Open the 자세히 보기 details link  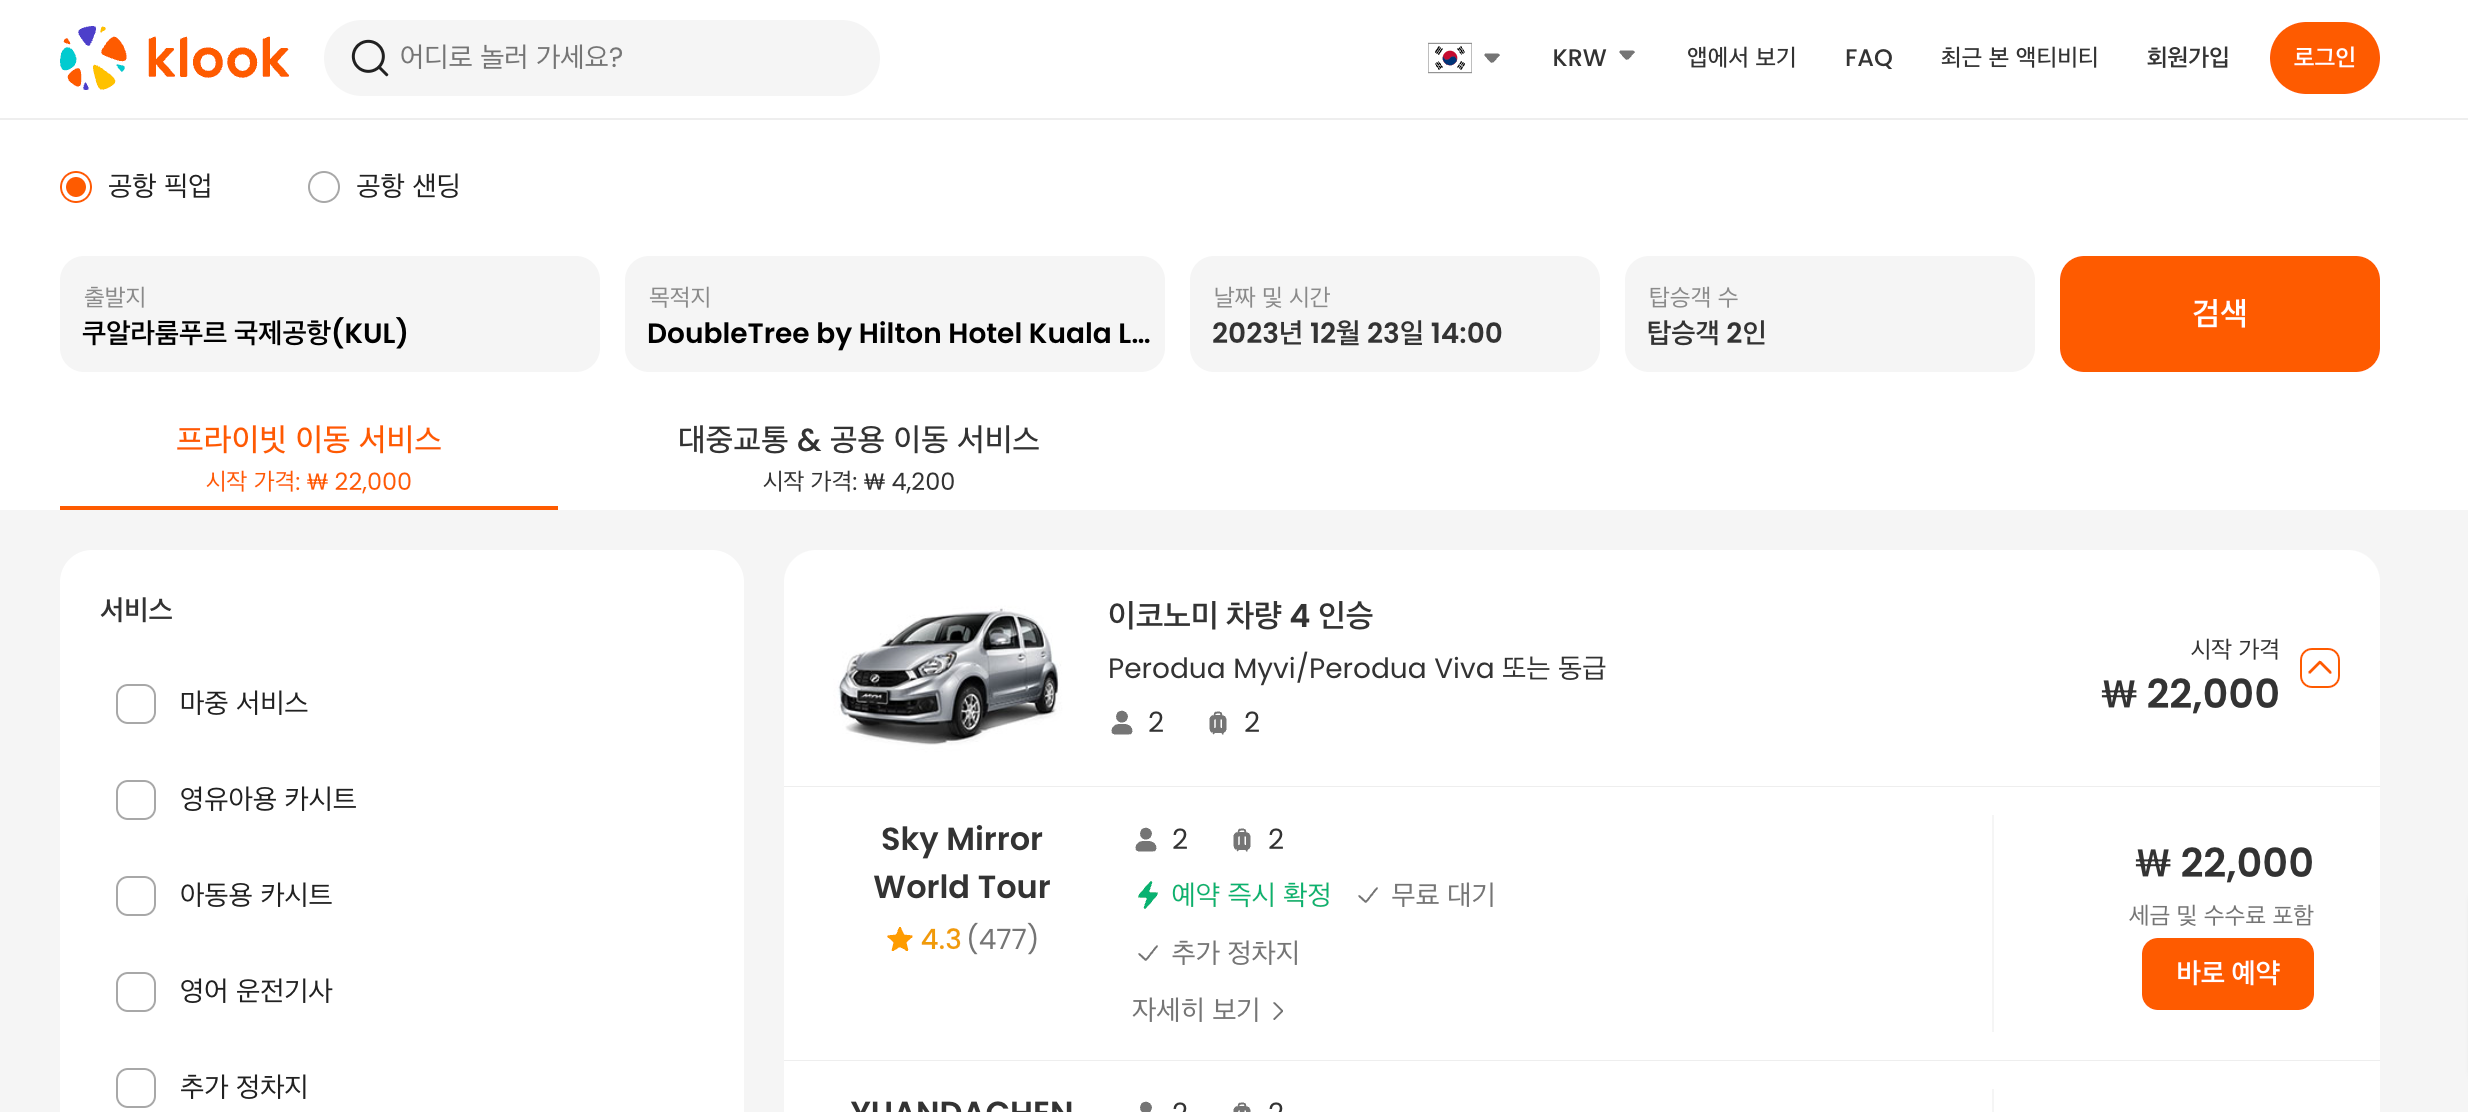1207,1010
